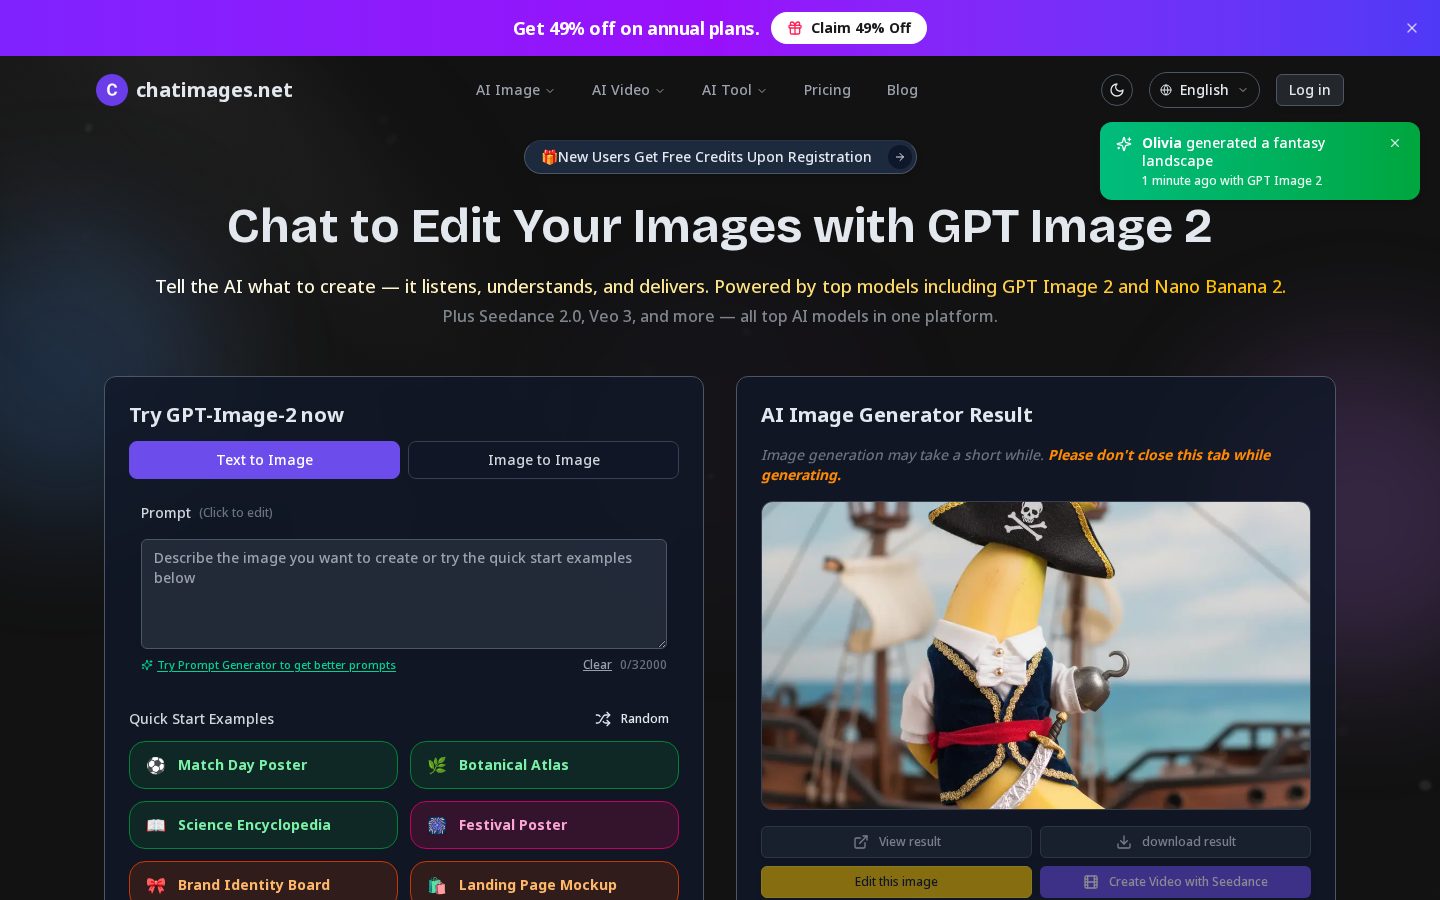1440x900 pixels.
Task: Open the Pricing page
Action: tap(827, 90)
